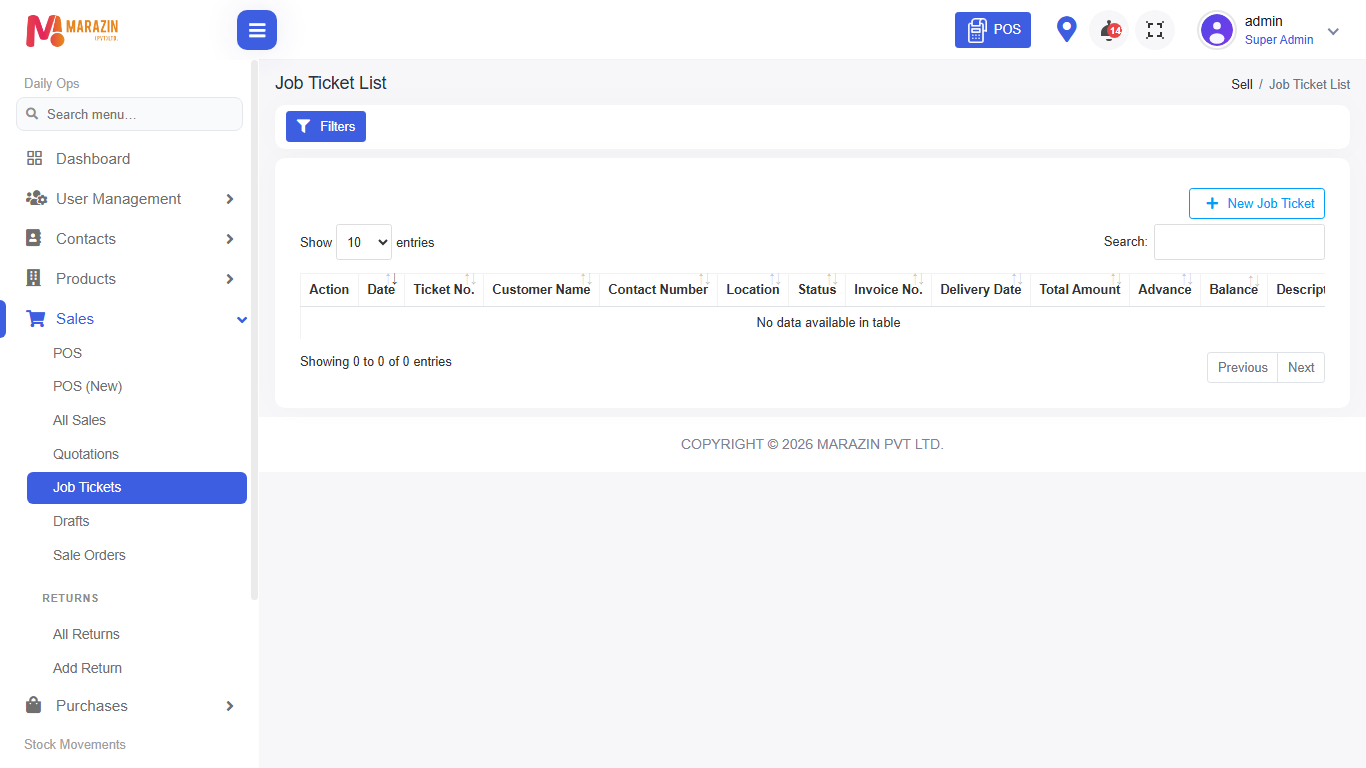This screenshot has height=768, width=1366.
Task: Expand the Purchases submenu chevron
Action: click(x=230, y=706)
